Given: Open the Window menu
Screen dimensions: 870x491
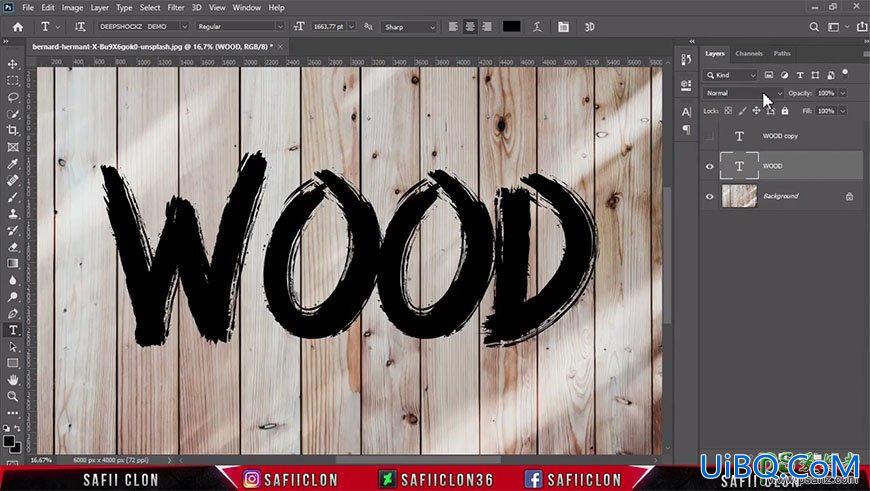Looking at the screenshot, I should tap(246, 8).
